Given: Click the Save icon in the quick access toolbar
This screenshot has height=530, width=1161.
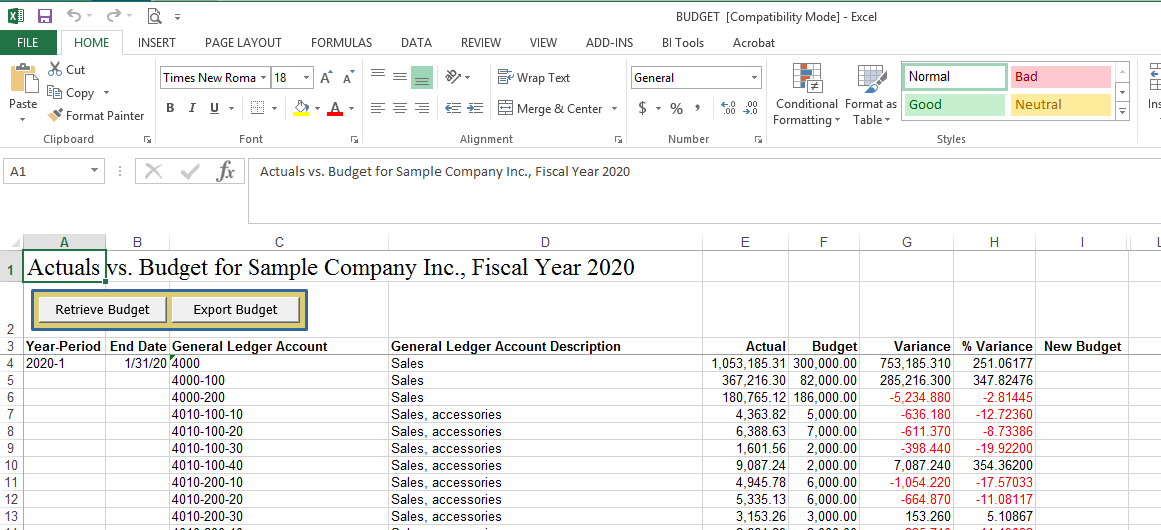Looking at the screenshot, I should [x=44, y=16].
